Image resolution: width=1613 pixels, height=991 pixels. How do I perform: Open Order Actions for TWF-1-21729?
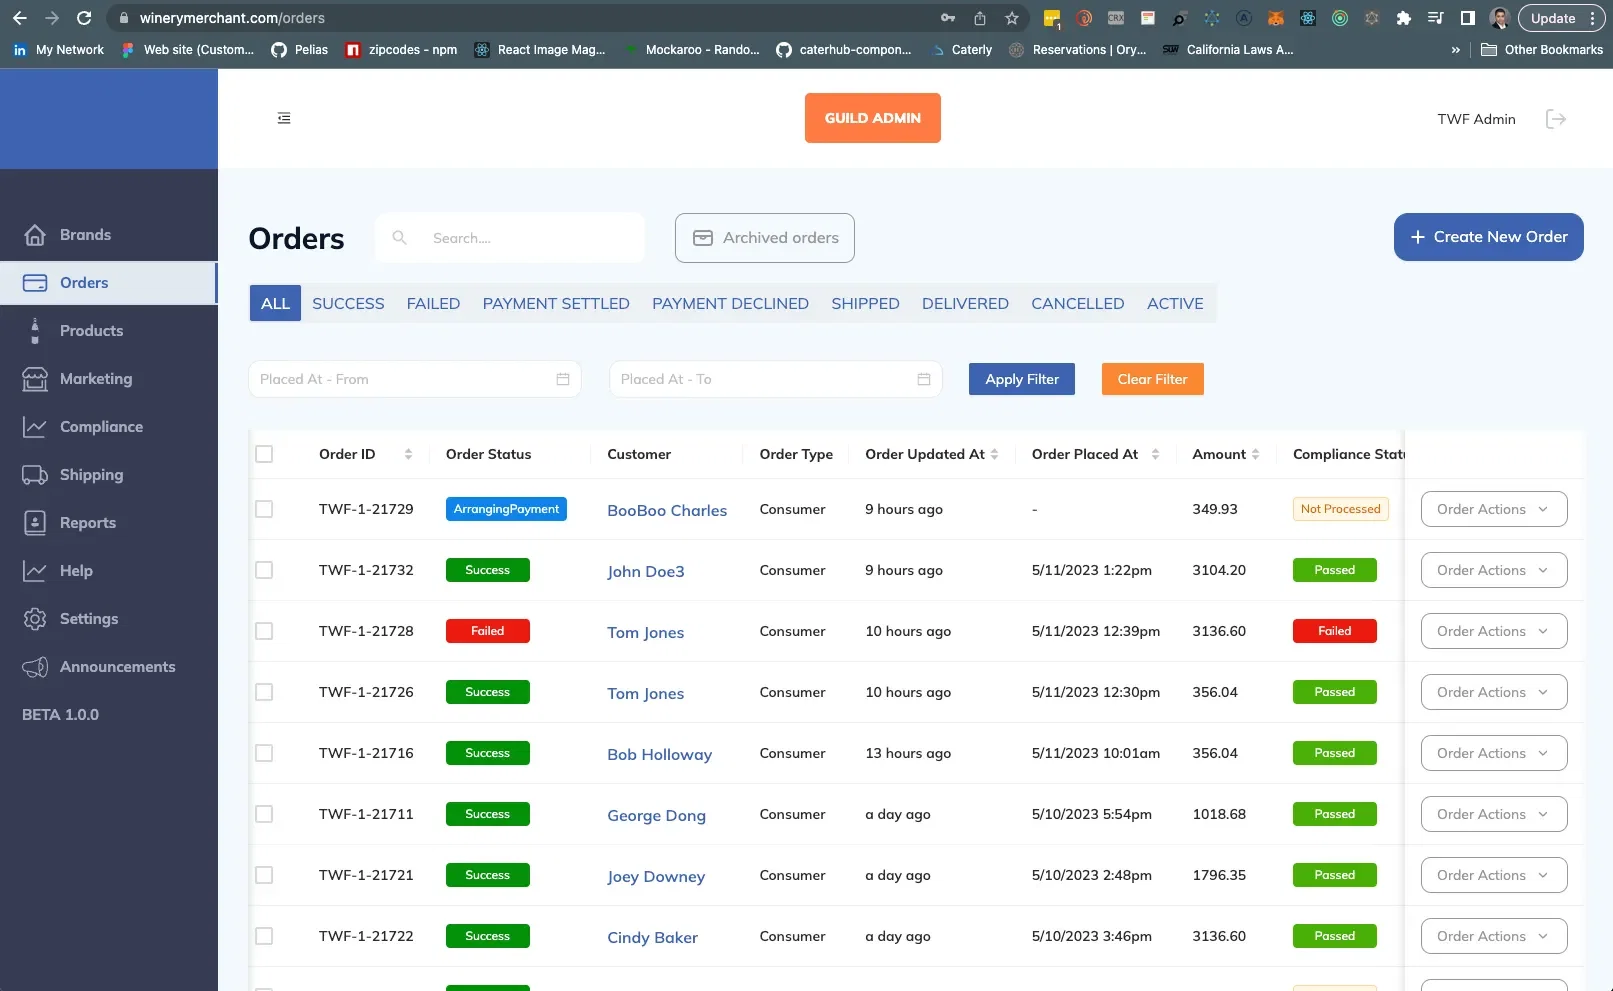(x=1493, y=509)
